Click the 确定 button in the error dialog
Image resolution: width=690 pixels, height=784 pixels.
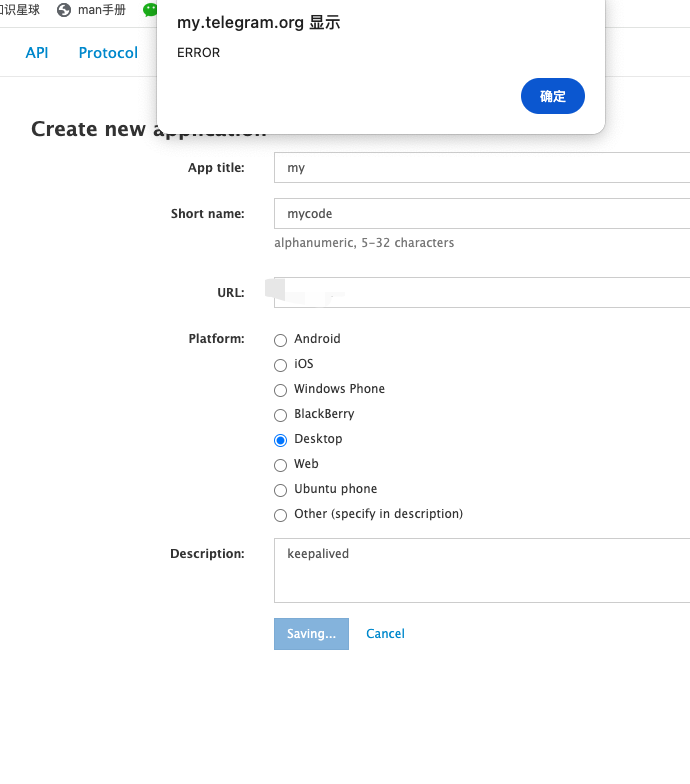[x=552, y=96]
